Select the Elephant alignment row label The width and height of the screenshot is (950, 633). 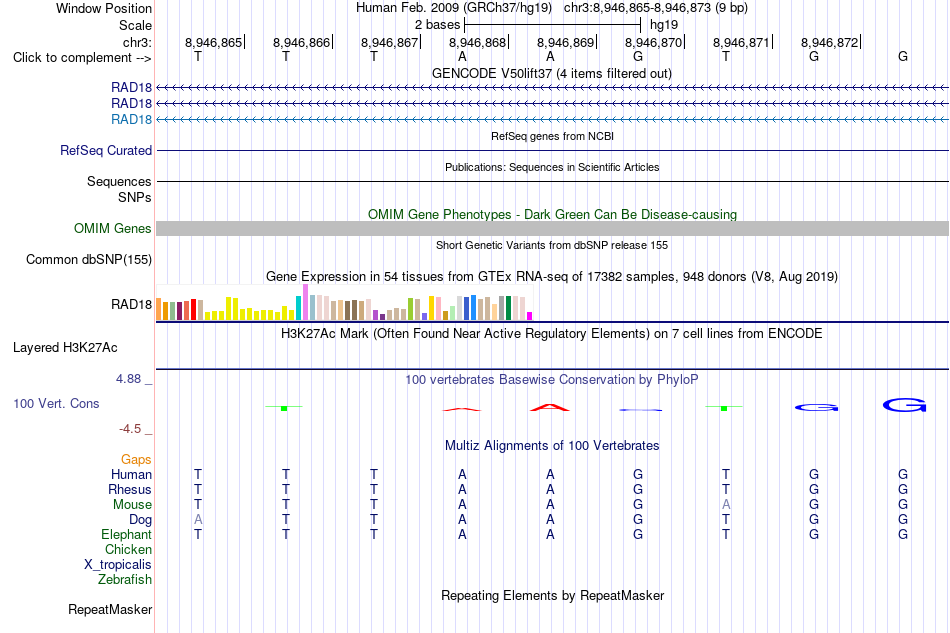pos(127,534)
